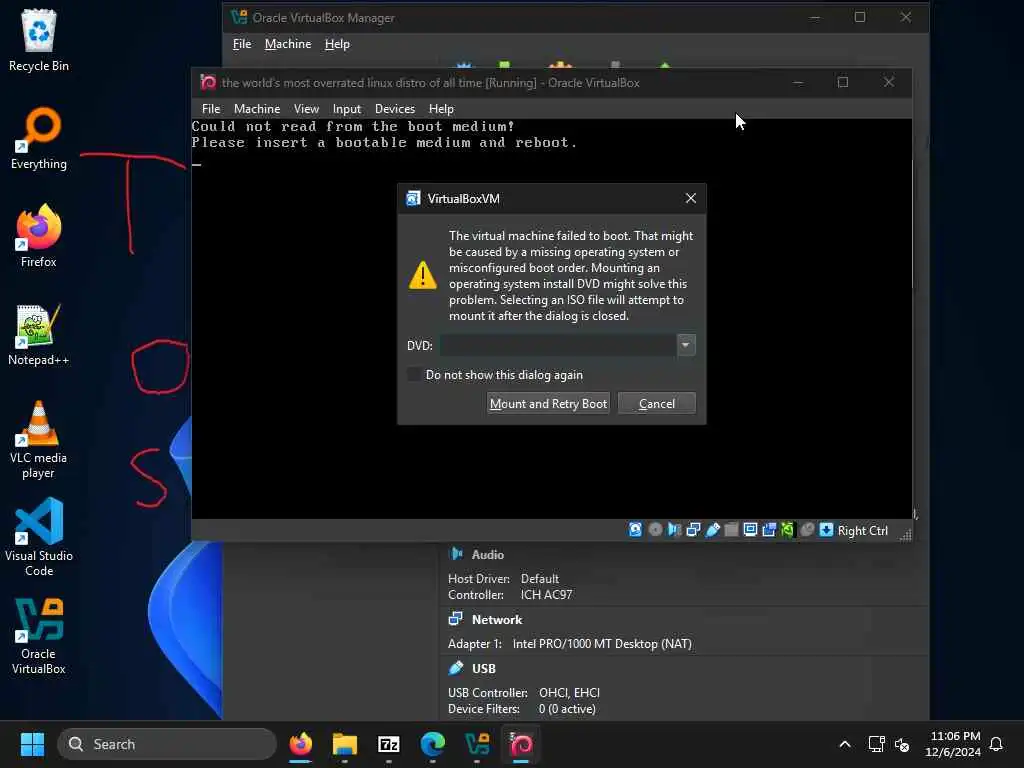Click the 'OHCI, EHCI' USB controller value

(x=569, y=692)
